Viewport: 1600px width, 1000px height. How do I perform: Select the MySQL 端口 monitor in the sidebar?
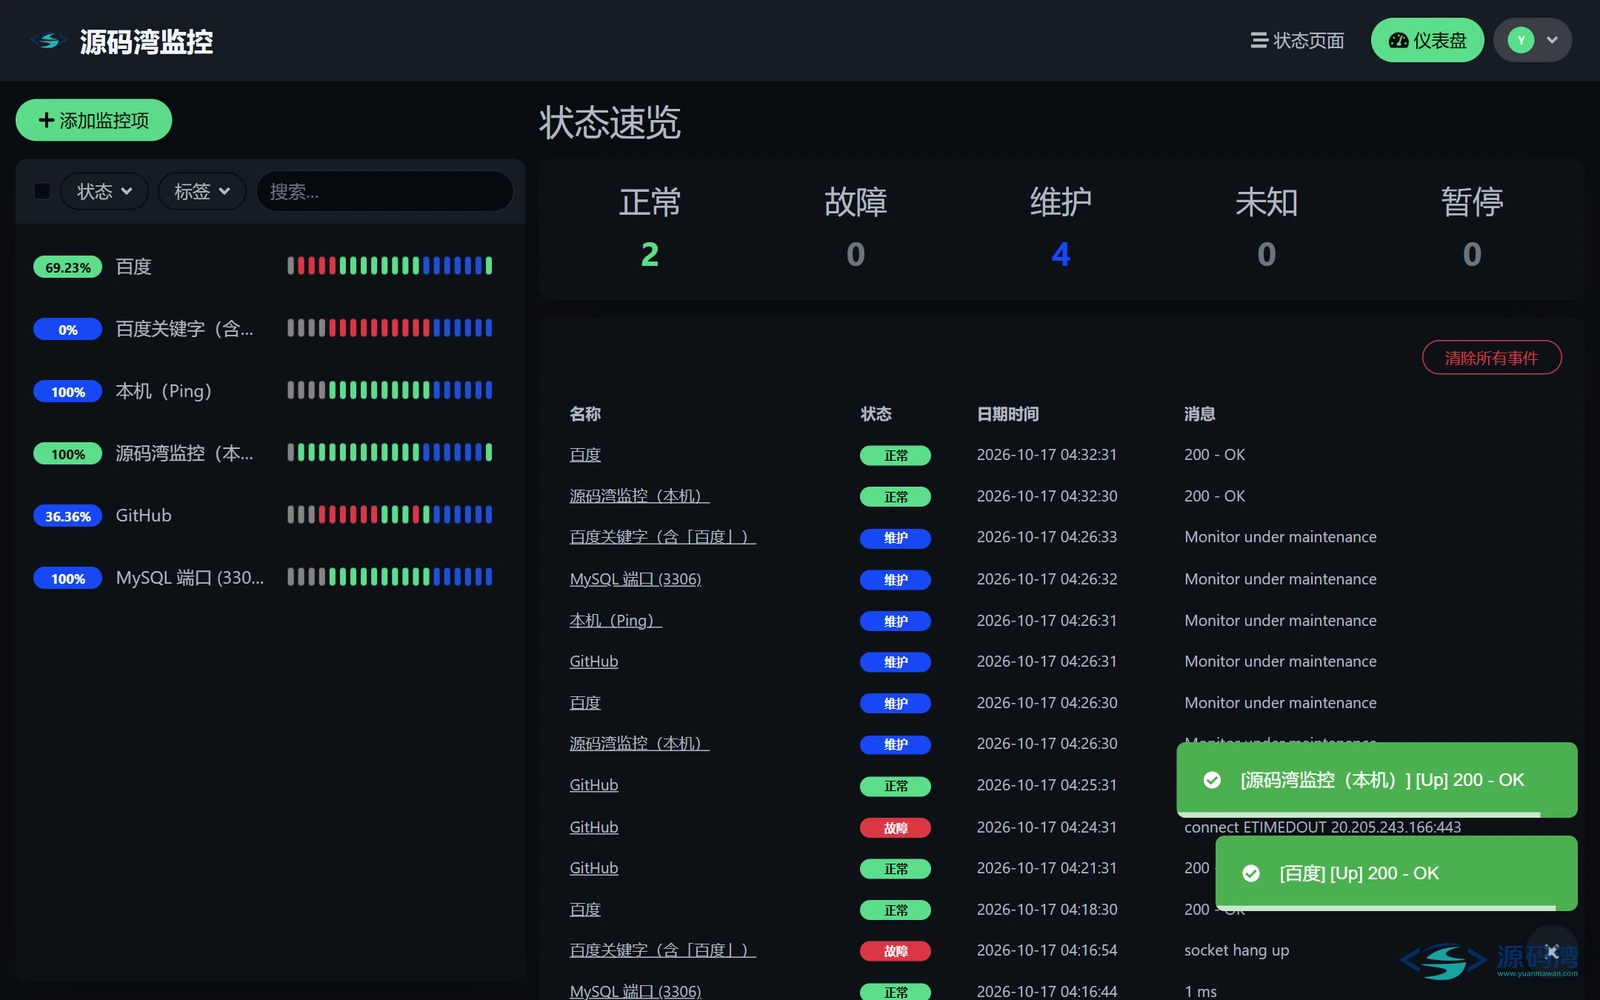click(x=270, y=577)
